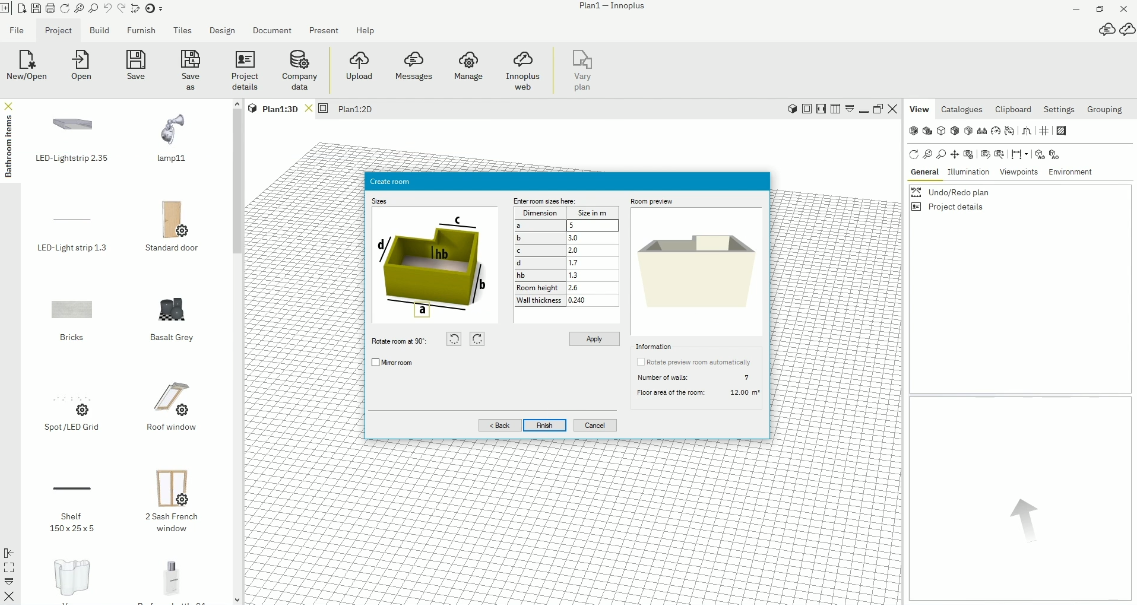The width and height of the screenshot is (1138, 605).
Task: Open the dropdown next to the measurement tool
Action: point(1026,153)
